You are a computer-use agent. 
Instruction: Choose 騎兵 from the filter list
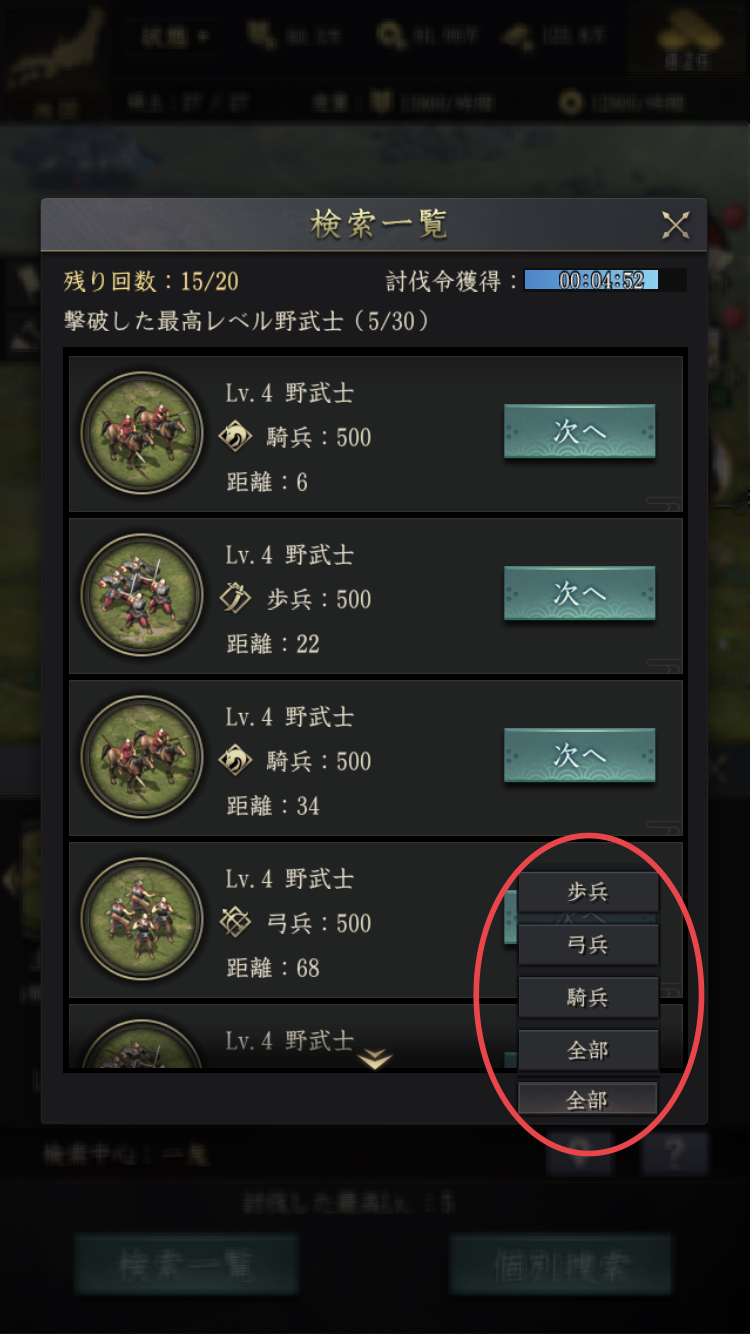(588, 998)
